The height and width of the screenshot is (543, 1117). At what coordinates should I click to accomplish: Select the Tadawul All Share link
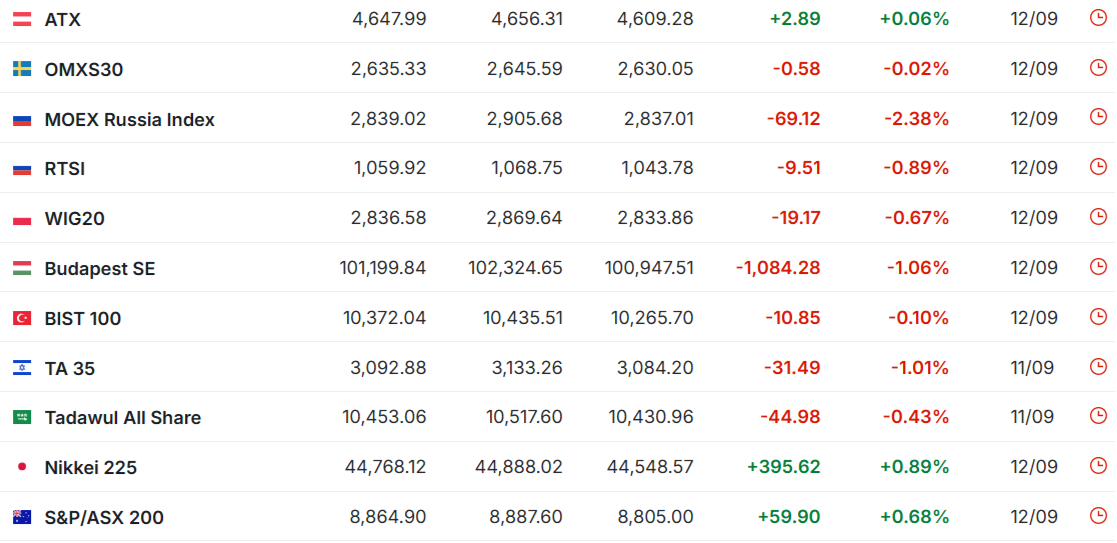coord(123,418)
